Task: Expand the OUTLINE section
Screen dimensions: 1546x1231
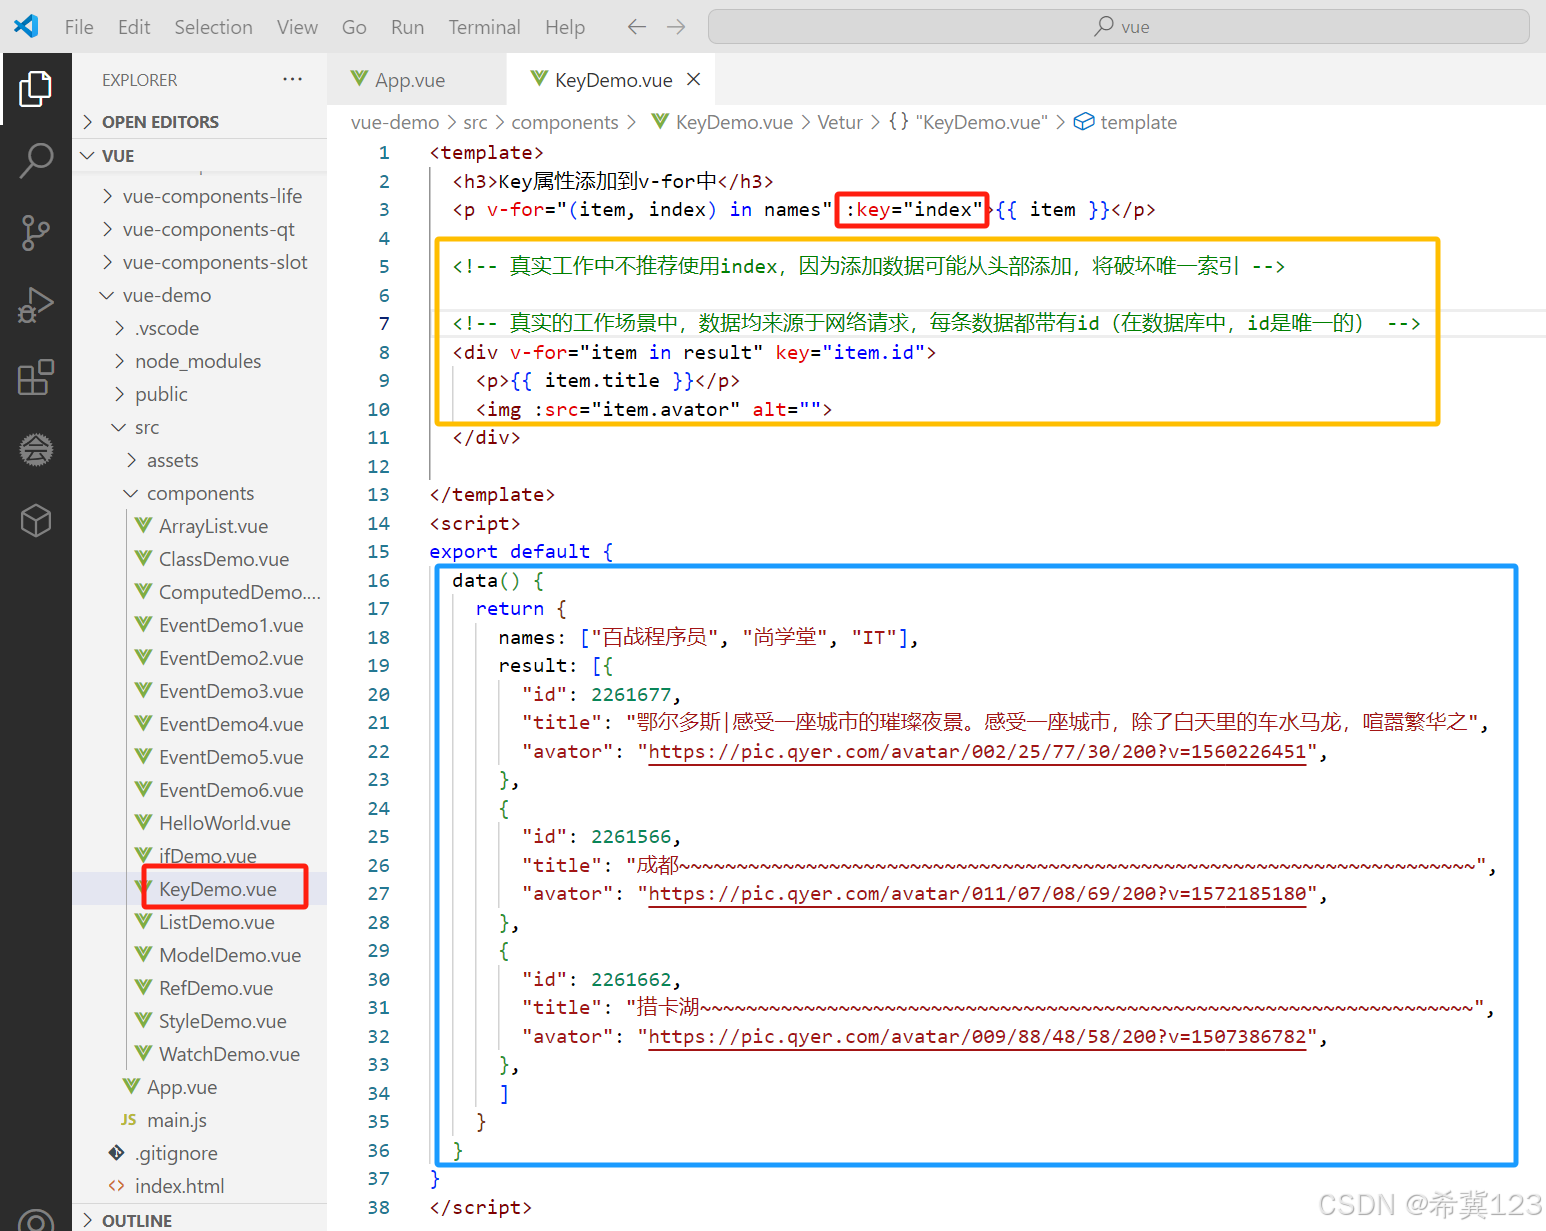Action: (x=200, y=1219)
